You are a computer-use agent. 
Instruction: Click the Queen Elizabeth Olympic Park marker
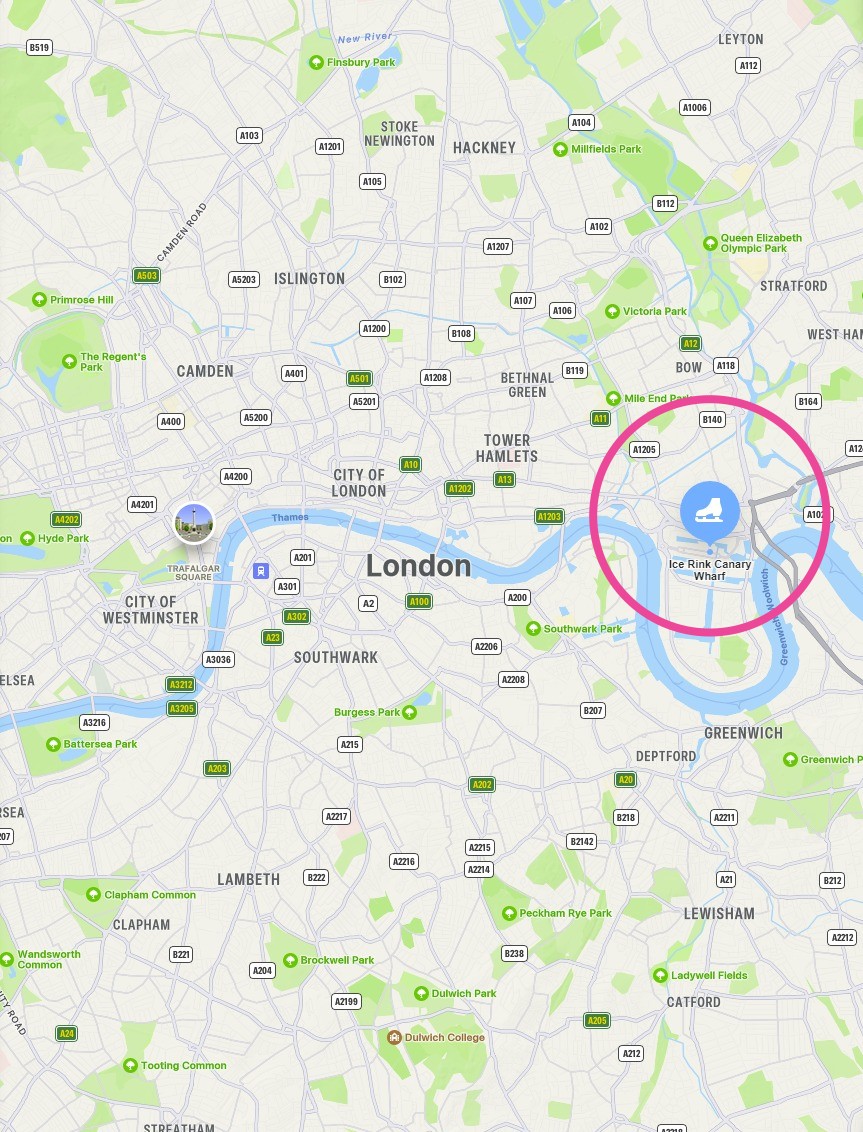coord(711,243)
